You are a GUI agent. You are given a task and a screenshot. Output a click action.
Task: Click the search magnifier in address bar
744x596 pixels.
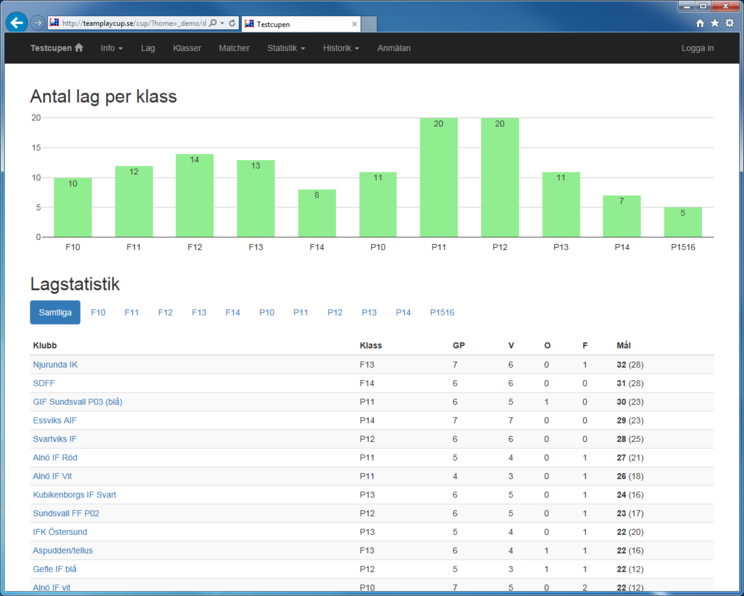coord(213,23)
